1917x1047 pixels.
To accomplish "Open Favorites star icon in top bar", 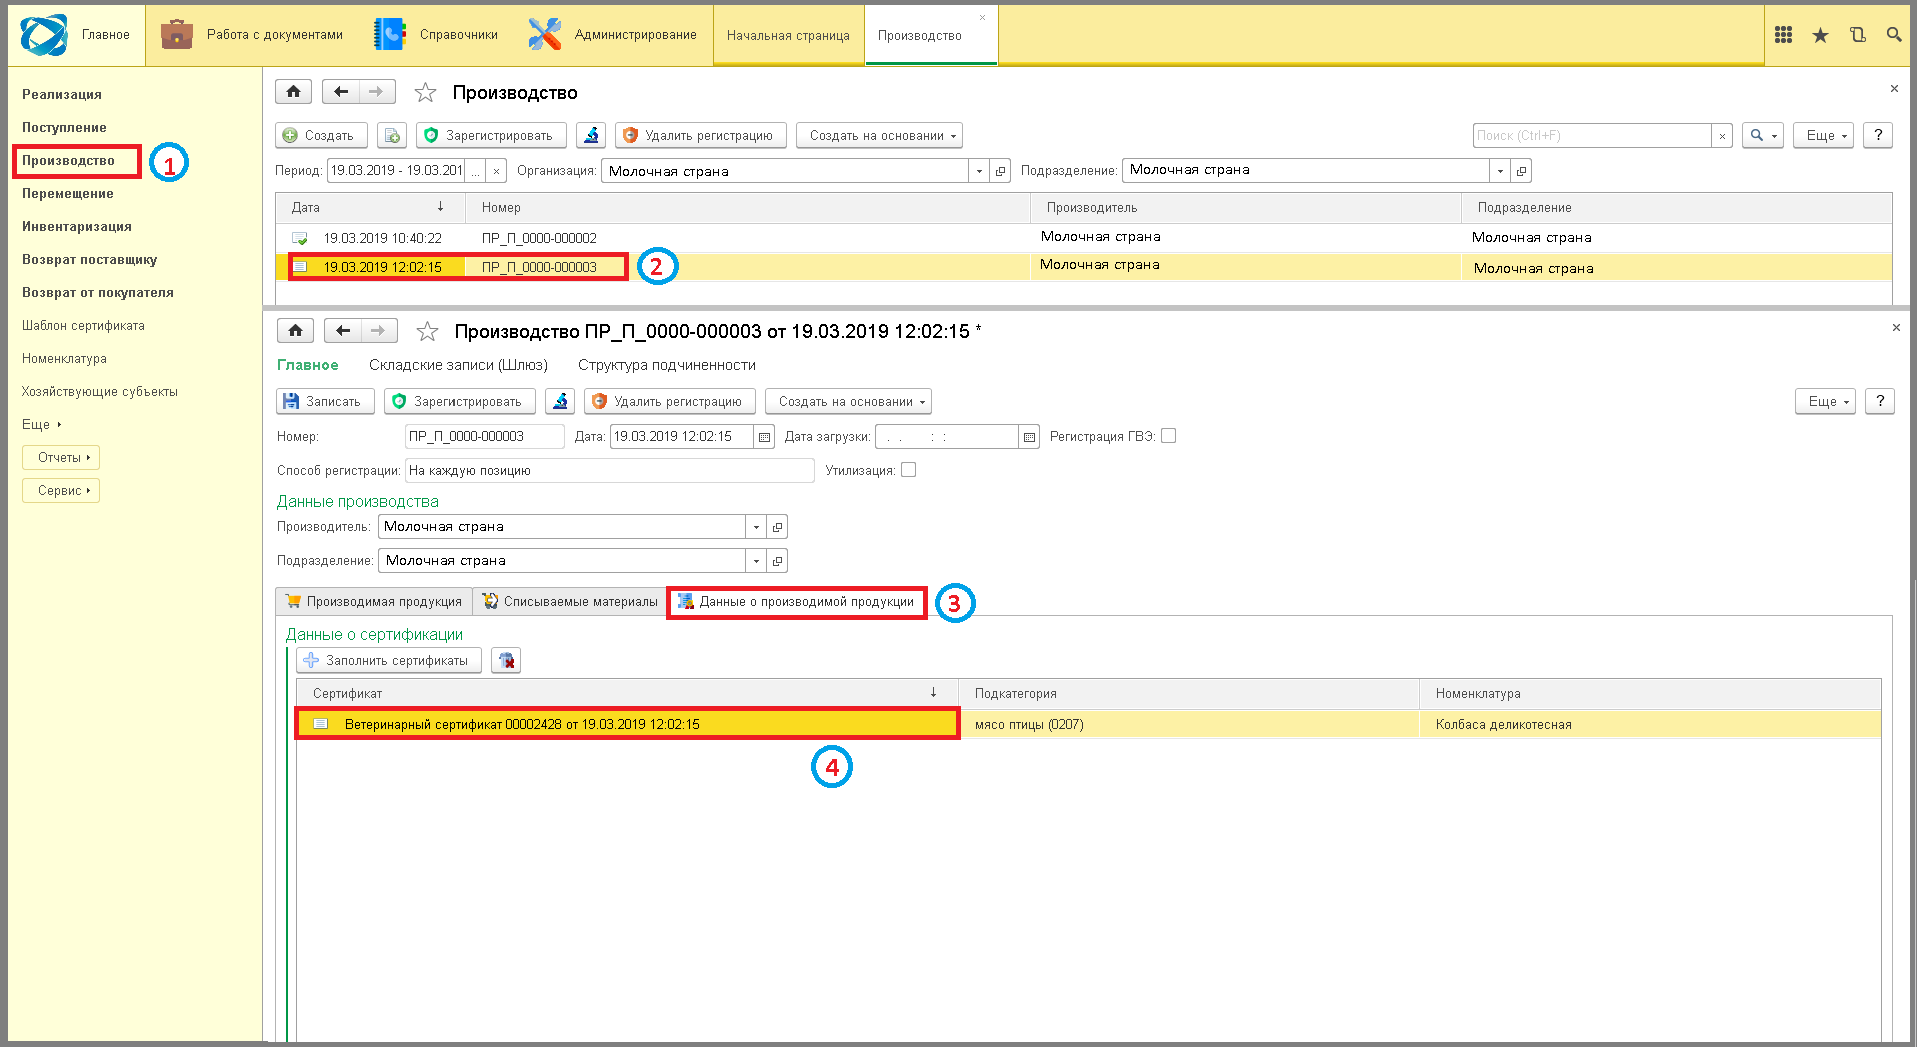I will pyautogui.click(x=1820, y=35).
